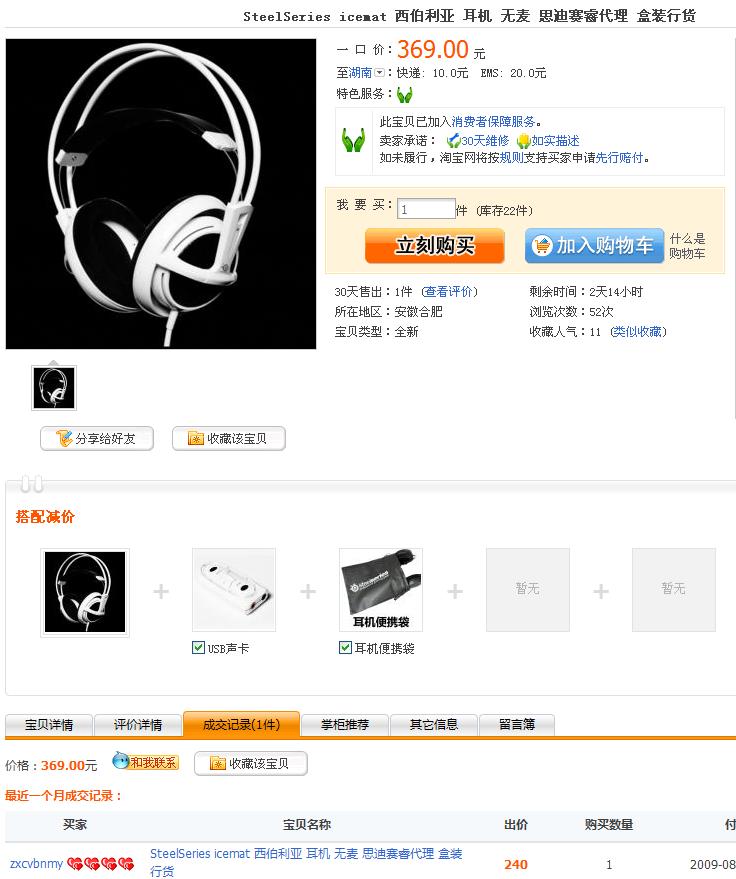Uncheck the 耳机便携袋 checkbox

tap(345, 647)
